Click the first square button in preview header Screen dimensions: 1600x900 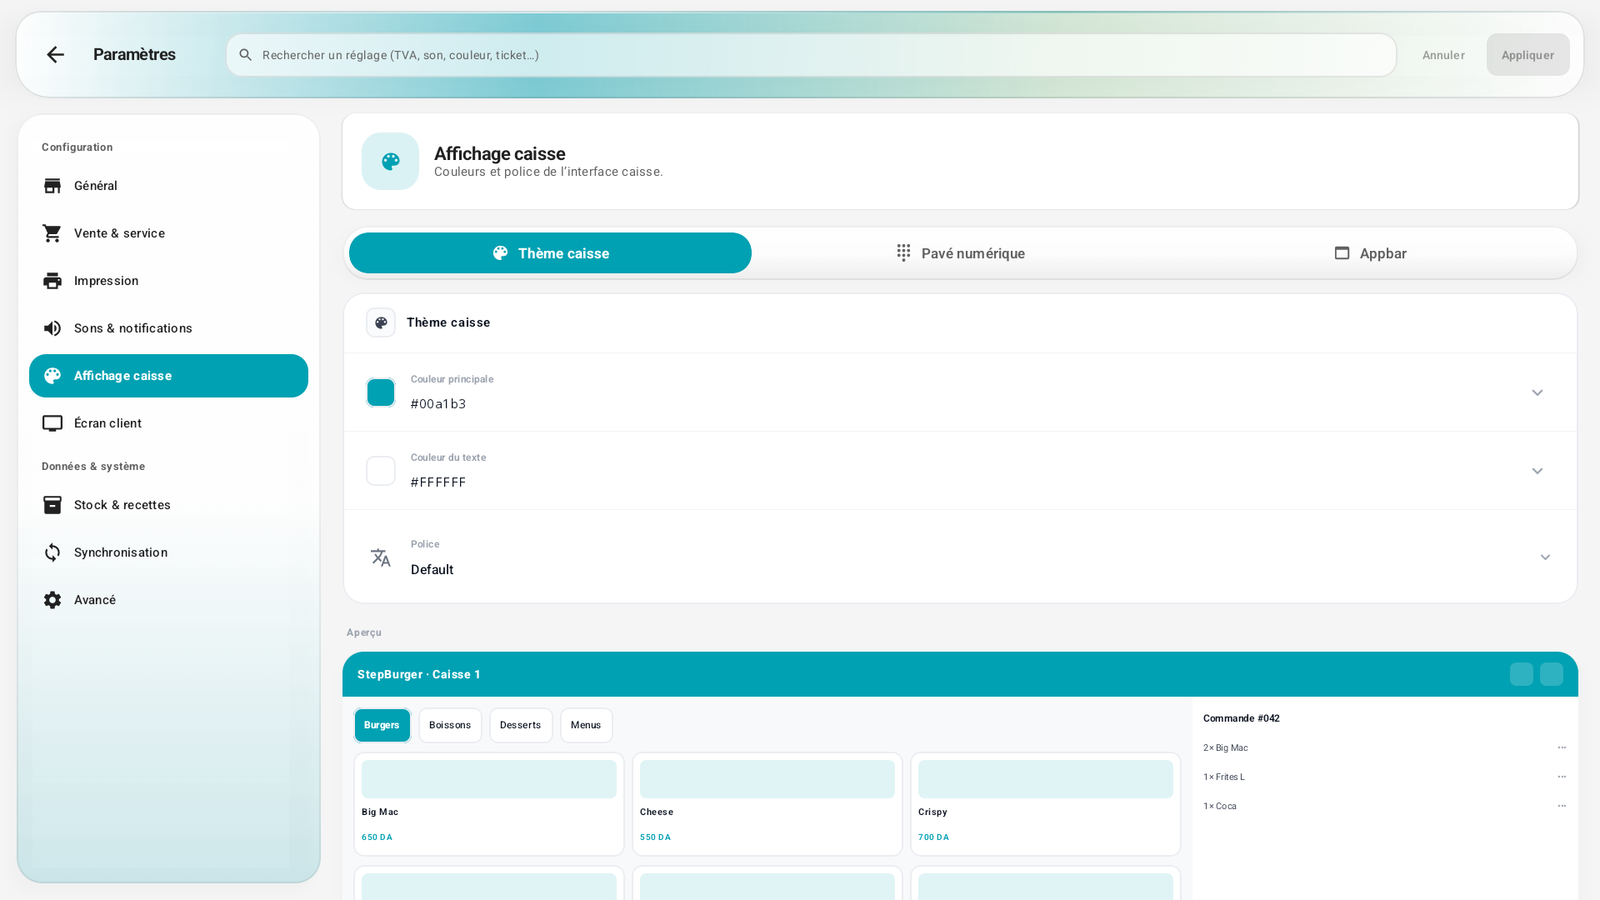pos(1521,674)
